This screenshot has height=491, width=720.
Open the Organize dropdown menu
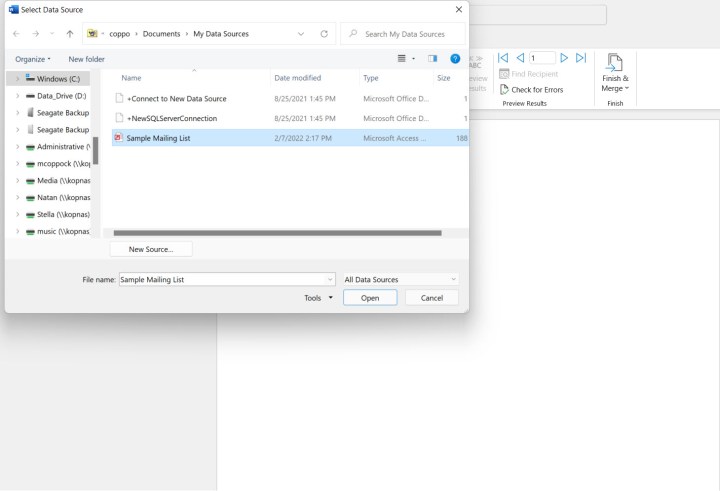34,59
